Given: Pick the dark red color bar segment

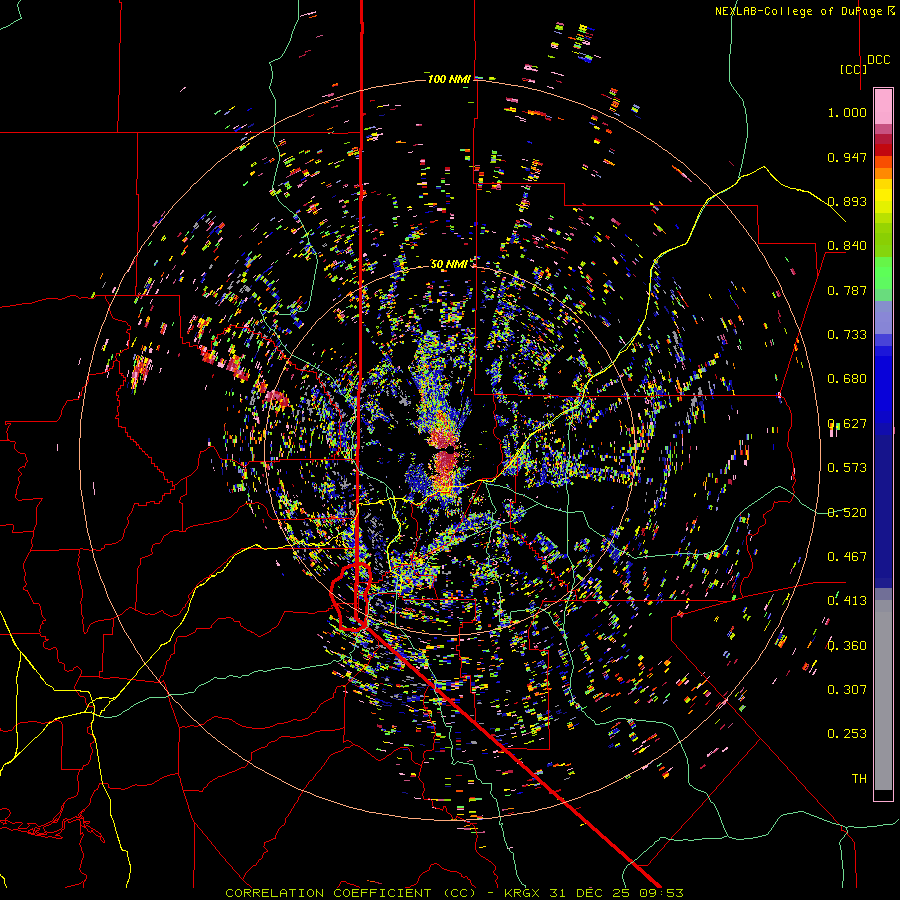Looking at the screenshot, I should (883, 150).
